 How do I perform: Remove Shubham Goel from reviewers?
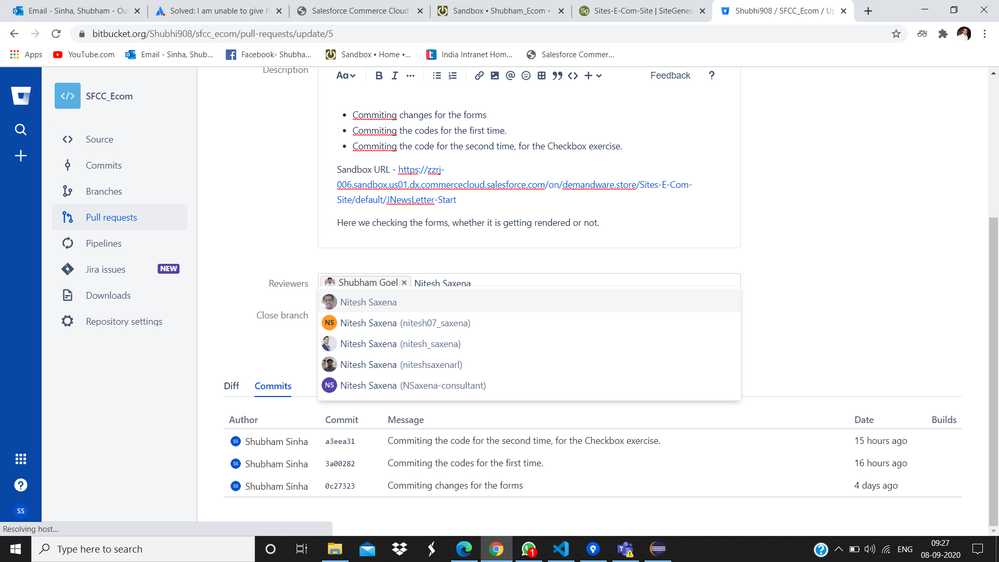point(404,282)
